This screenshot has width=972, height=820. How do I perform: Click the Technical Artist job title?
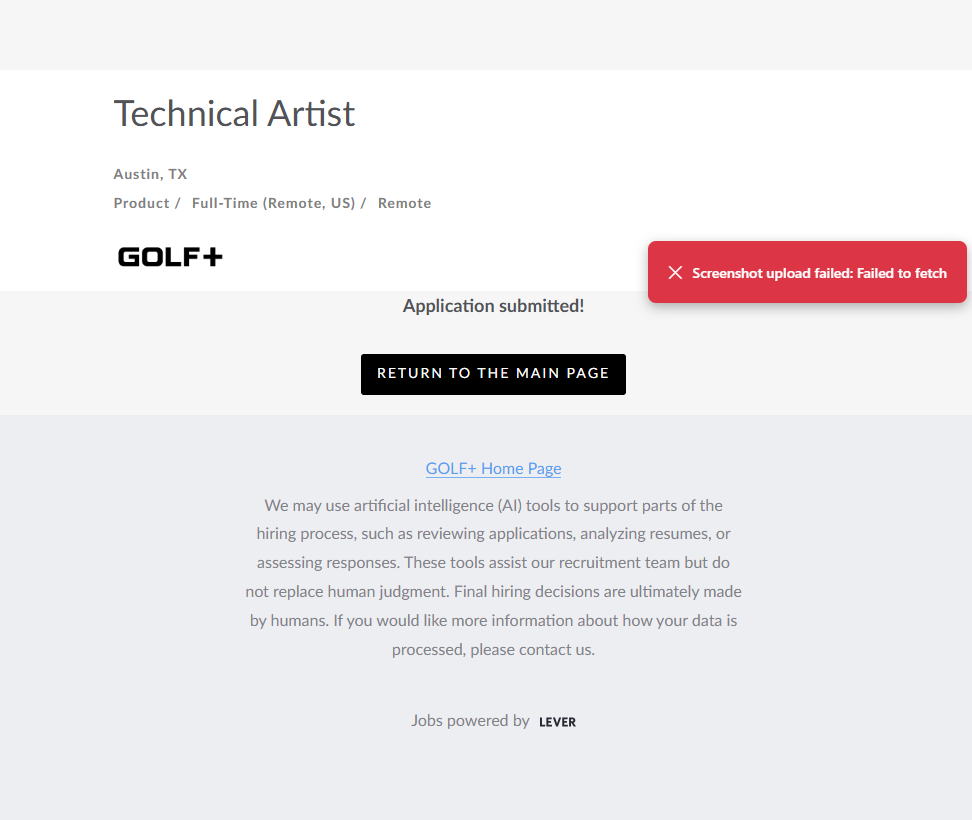pos(234,114)
